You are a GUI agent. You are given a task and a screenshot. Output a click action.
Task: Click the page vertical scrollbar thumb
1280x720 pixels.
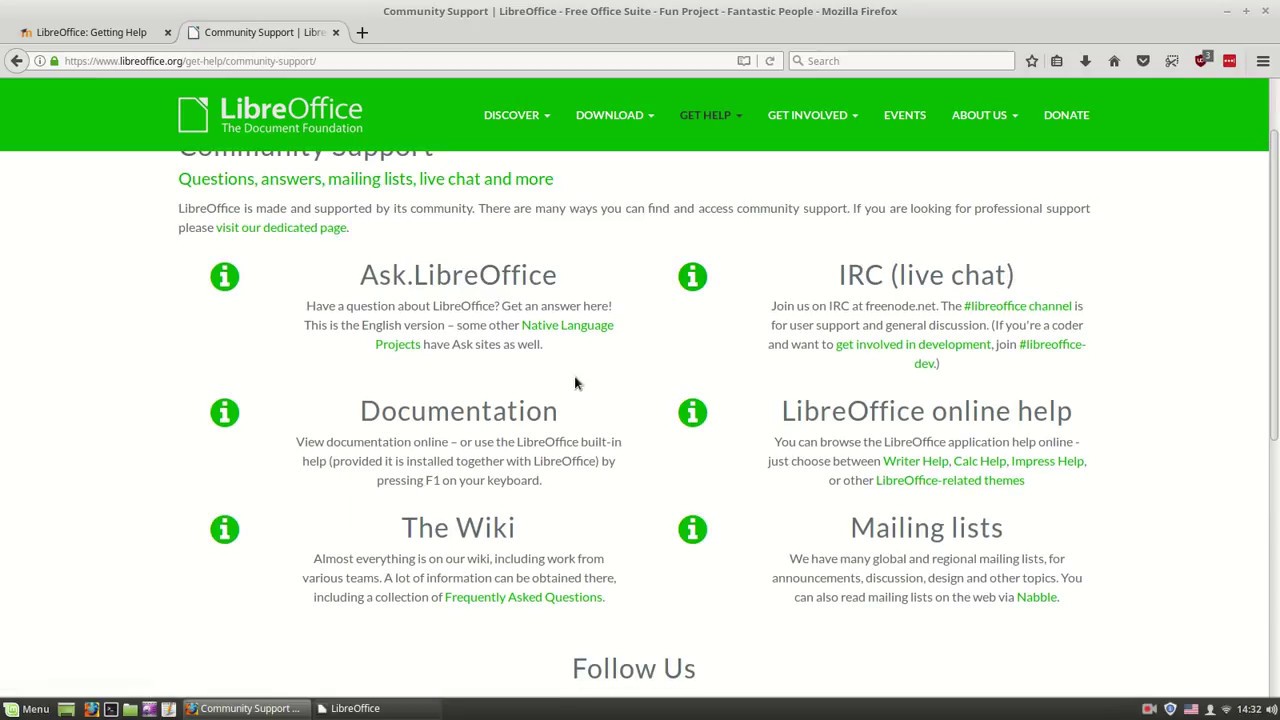(1274, 285)
